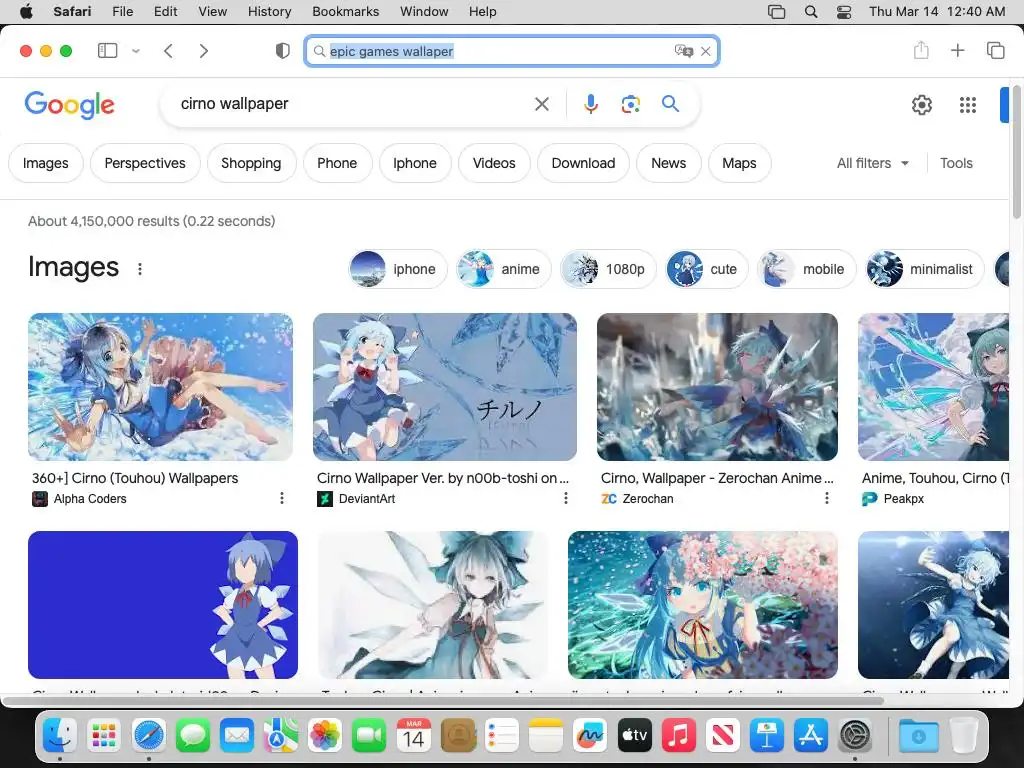Open Music app from the Dock
1024x768 pixels.
(x=679, y=736)
